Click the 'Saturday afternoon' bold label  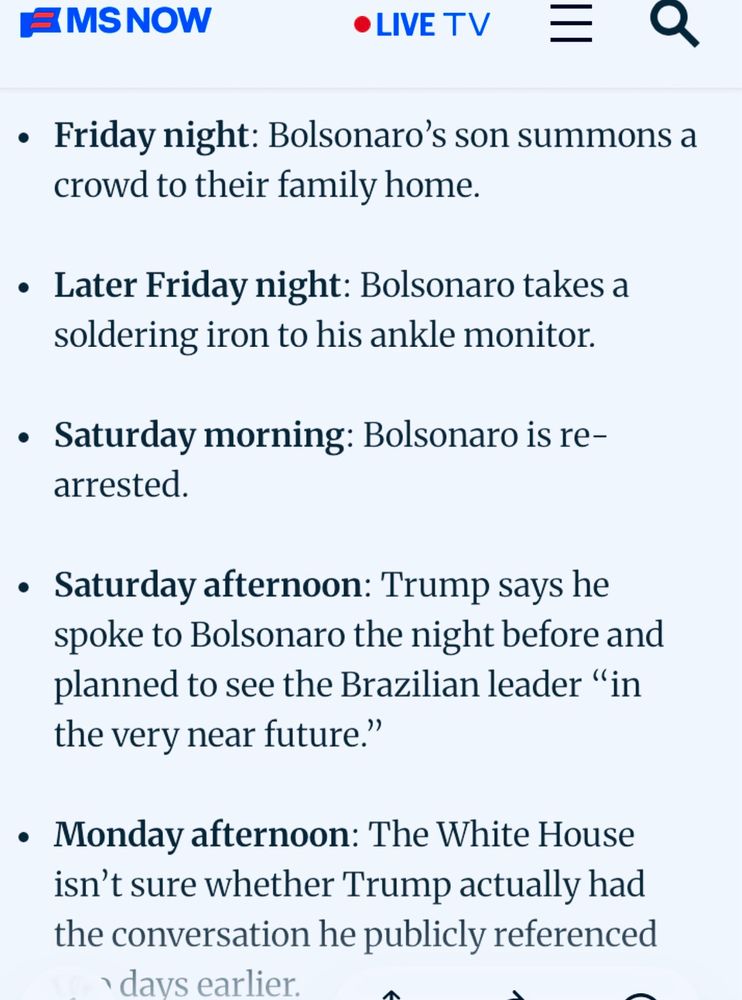[x=208, y=585]
